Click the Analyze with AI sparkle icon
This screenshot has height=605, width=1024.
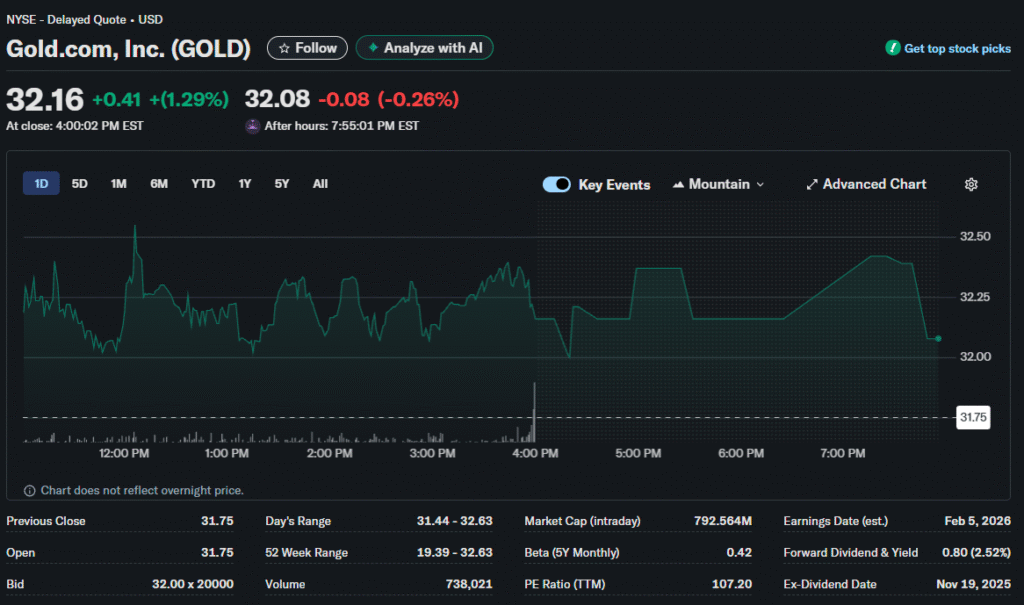point(373,48)
